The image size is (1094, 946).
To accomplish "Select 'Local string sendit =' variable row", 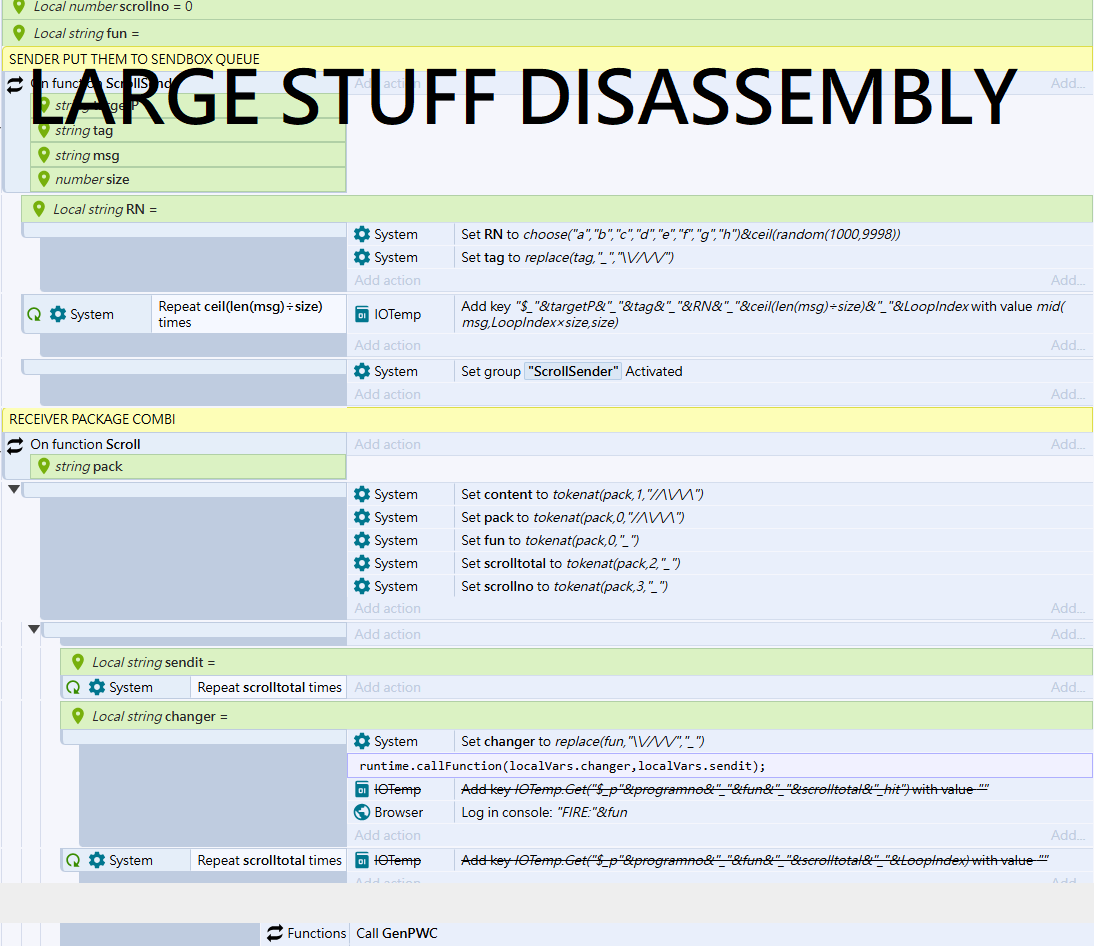I will [x=576, y=662].
